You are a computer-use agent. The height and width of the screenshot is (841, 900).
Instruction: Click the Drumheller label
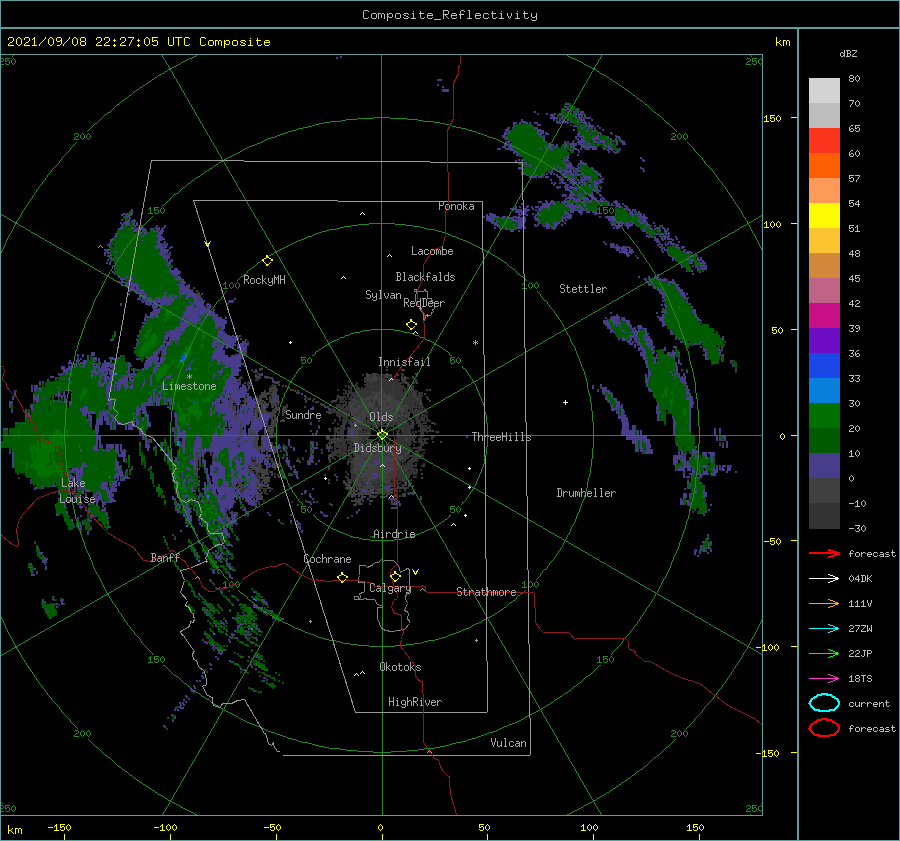tap(586, 493)
